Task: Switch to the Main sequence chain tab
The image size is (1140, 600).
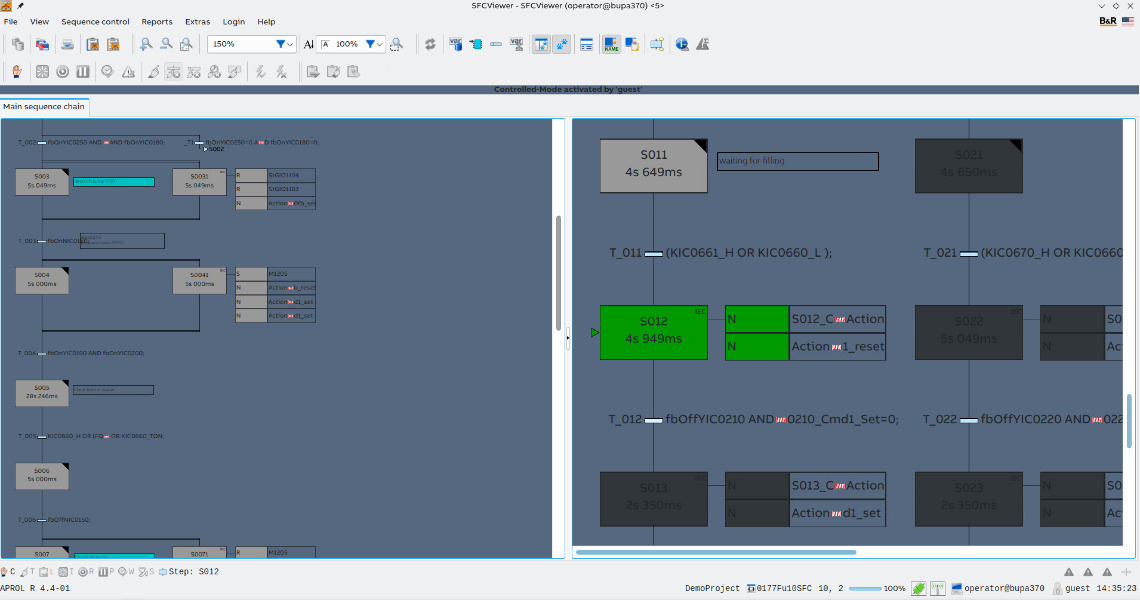Action: tap(44, 106)
